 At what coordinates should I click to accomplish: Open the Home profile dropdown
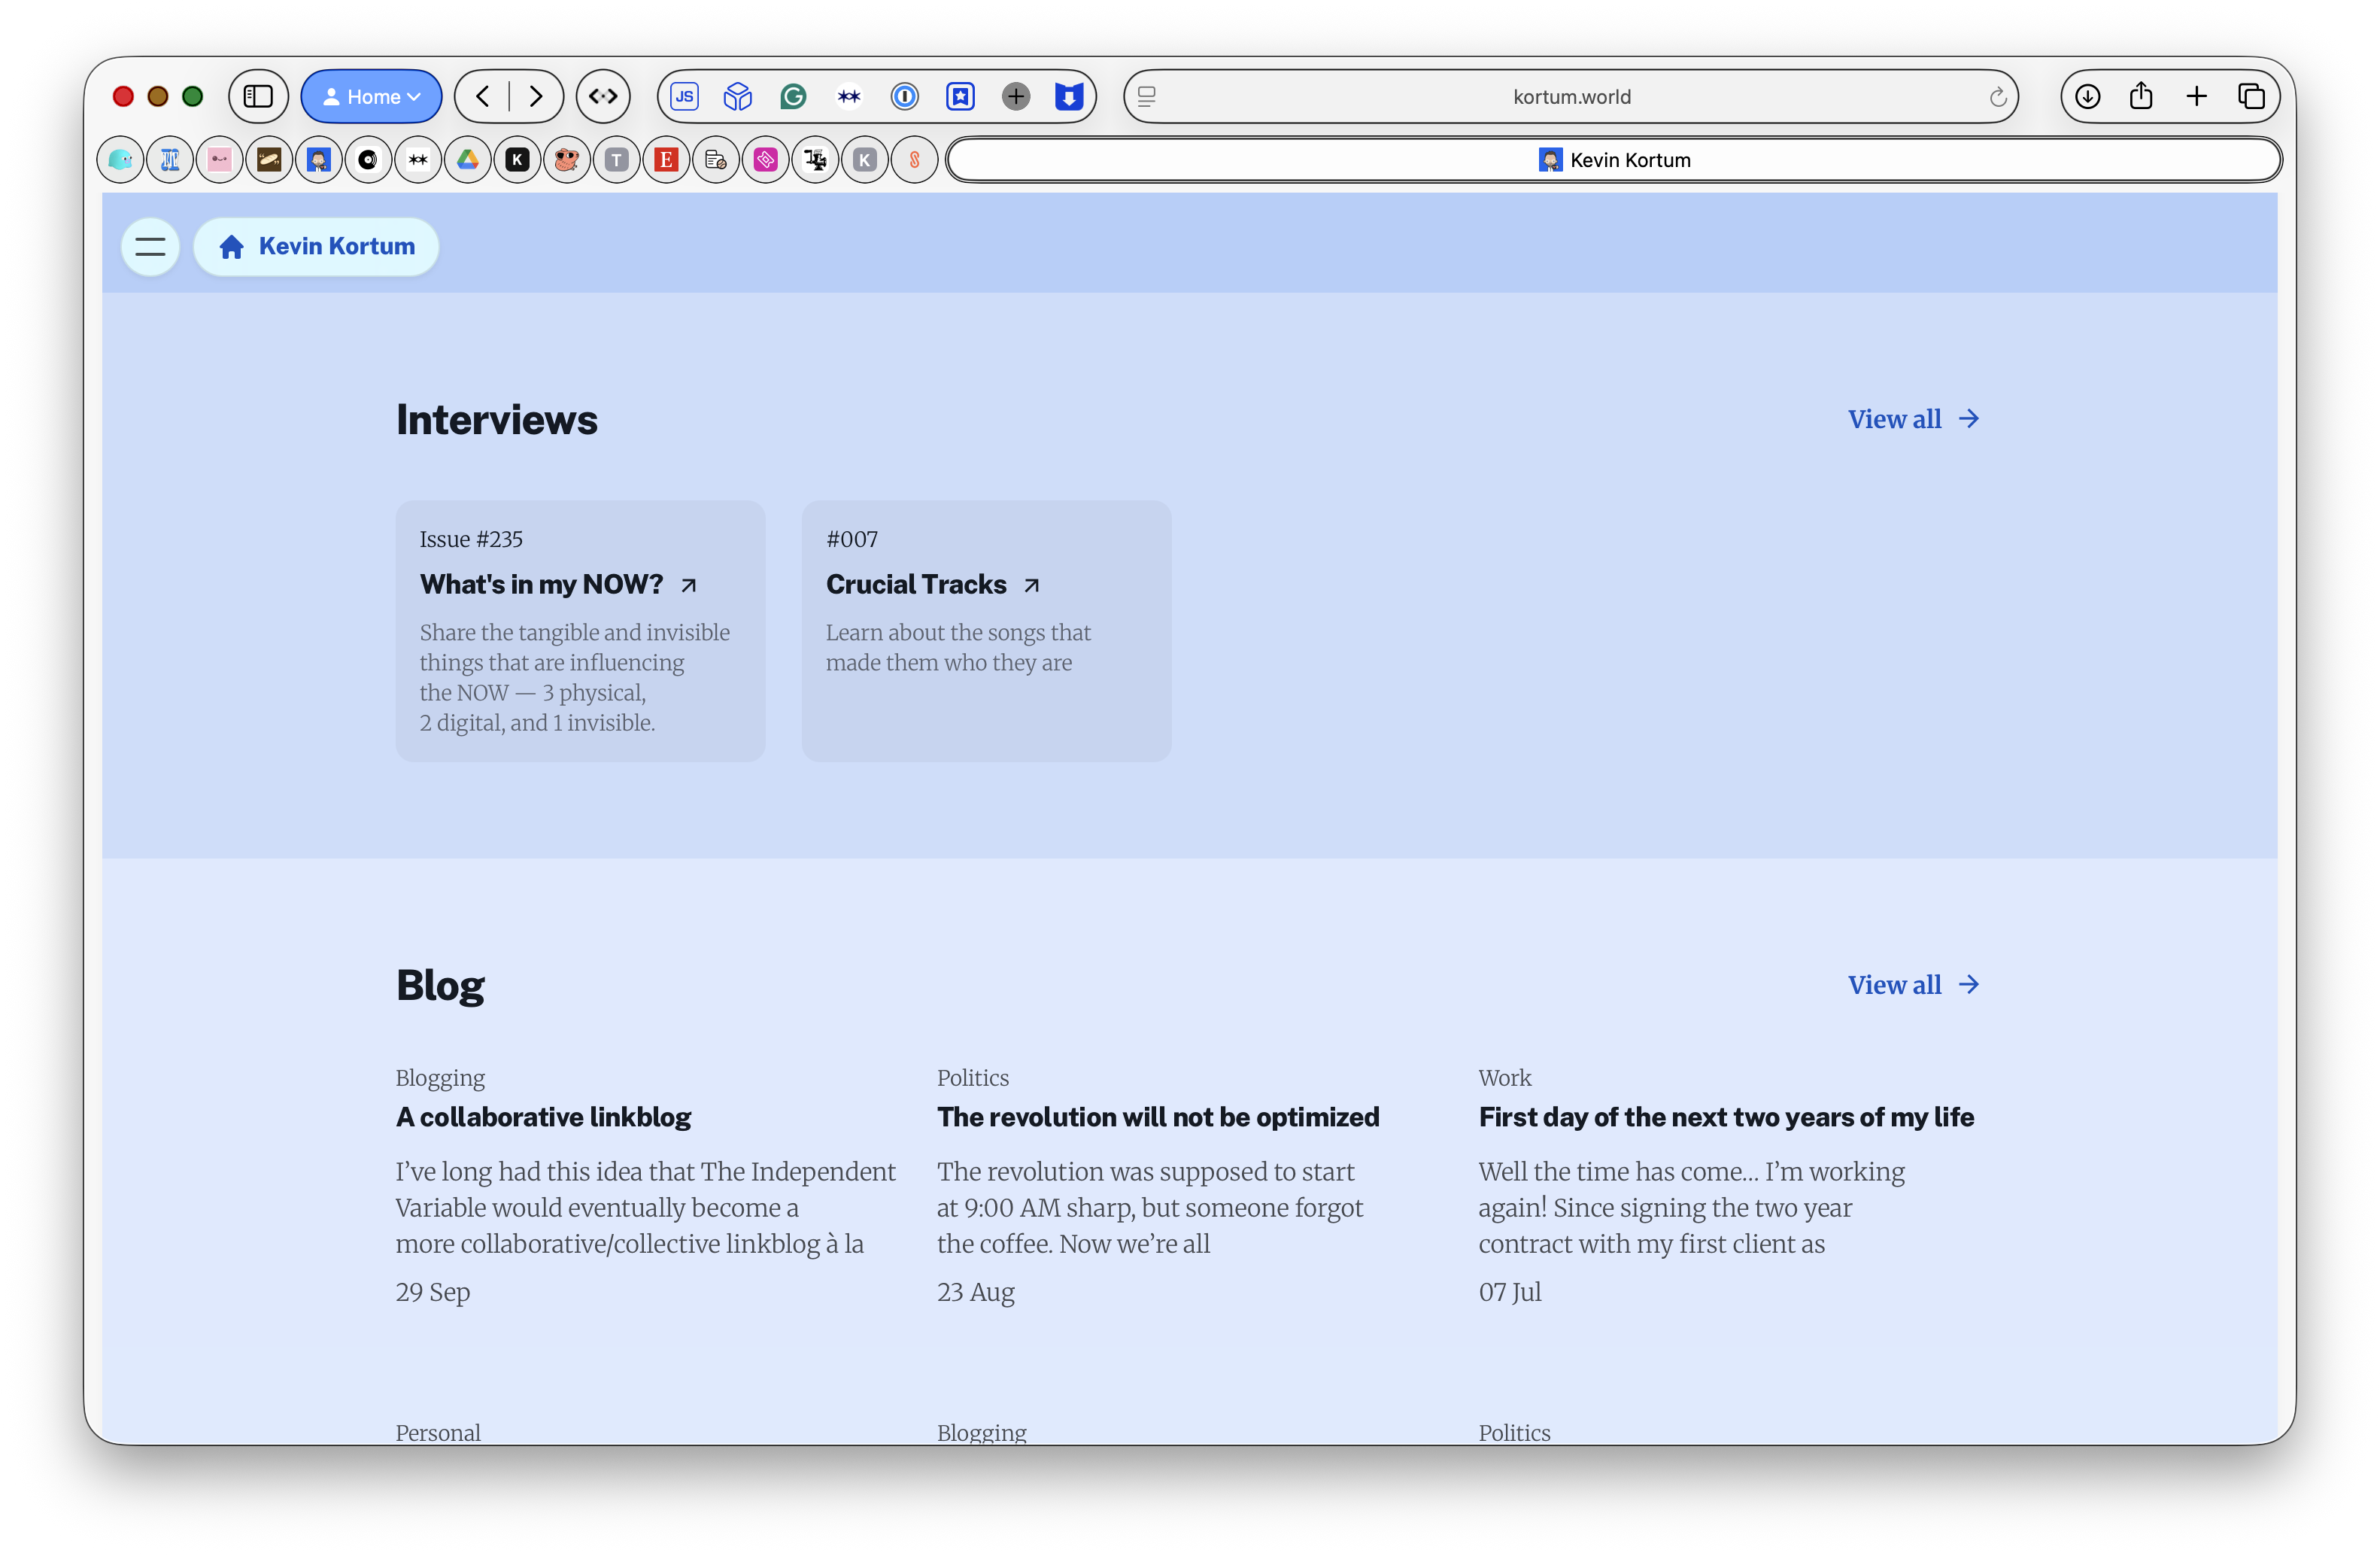pyautogui.click(x=371, y=96)
